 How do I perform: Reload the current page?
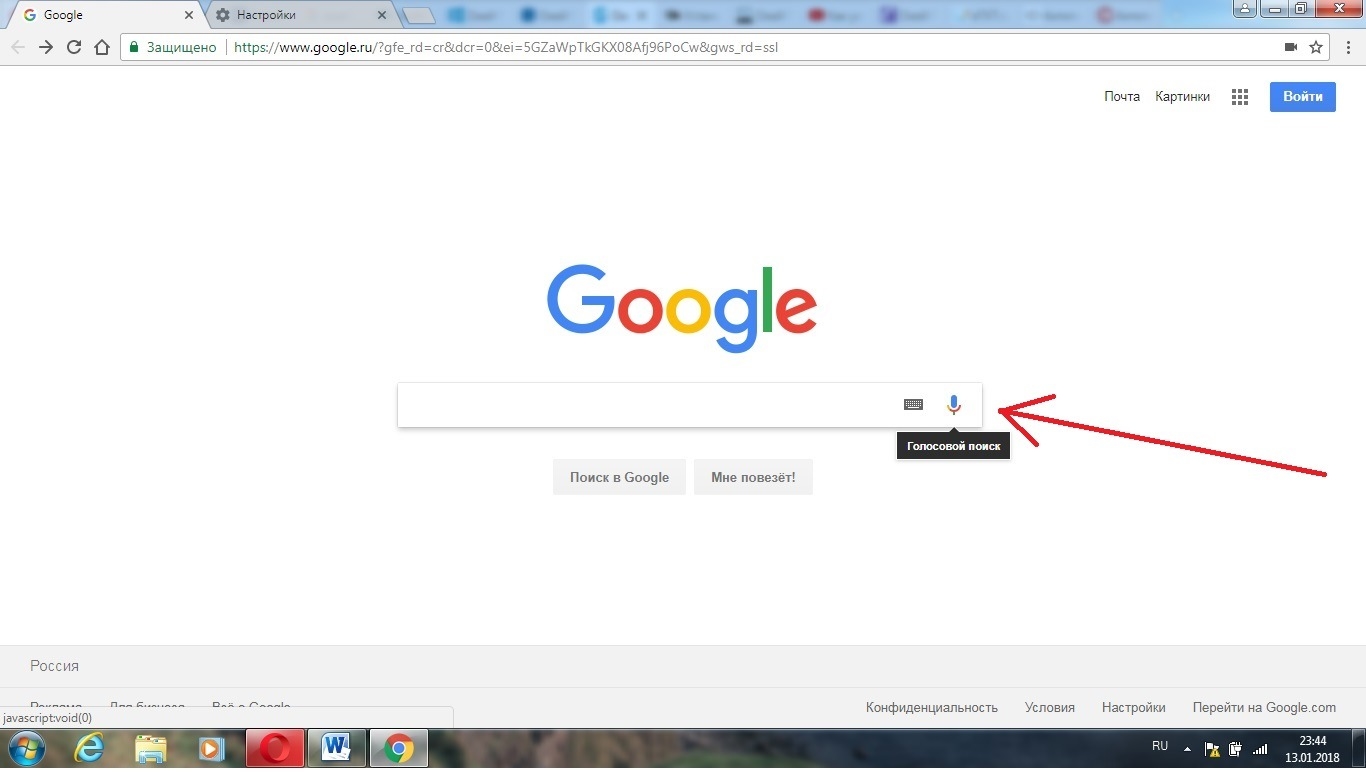click(x=73, y=47)
